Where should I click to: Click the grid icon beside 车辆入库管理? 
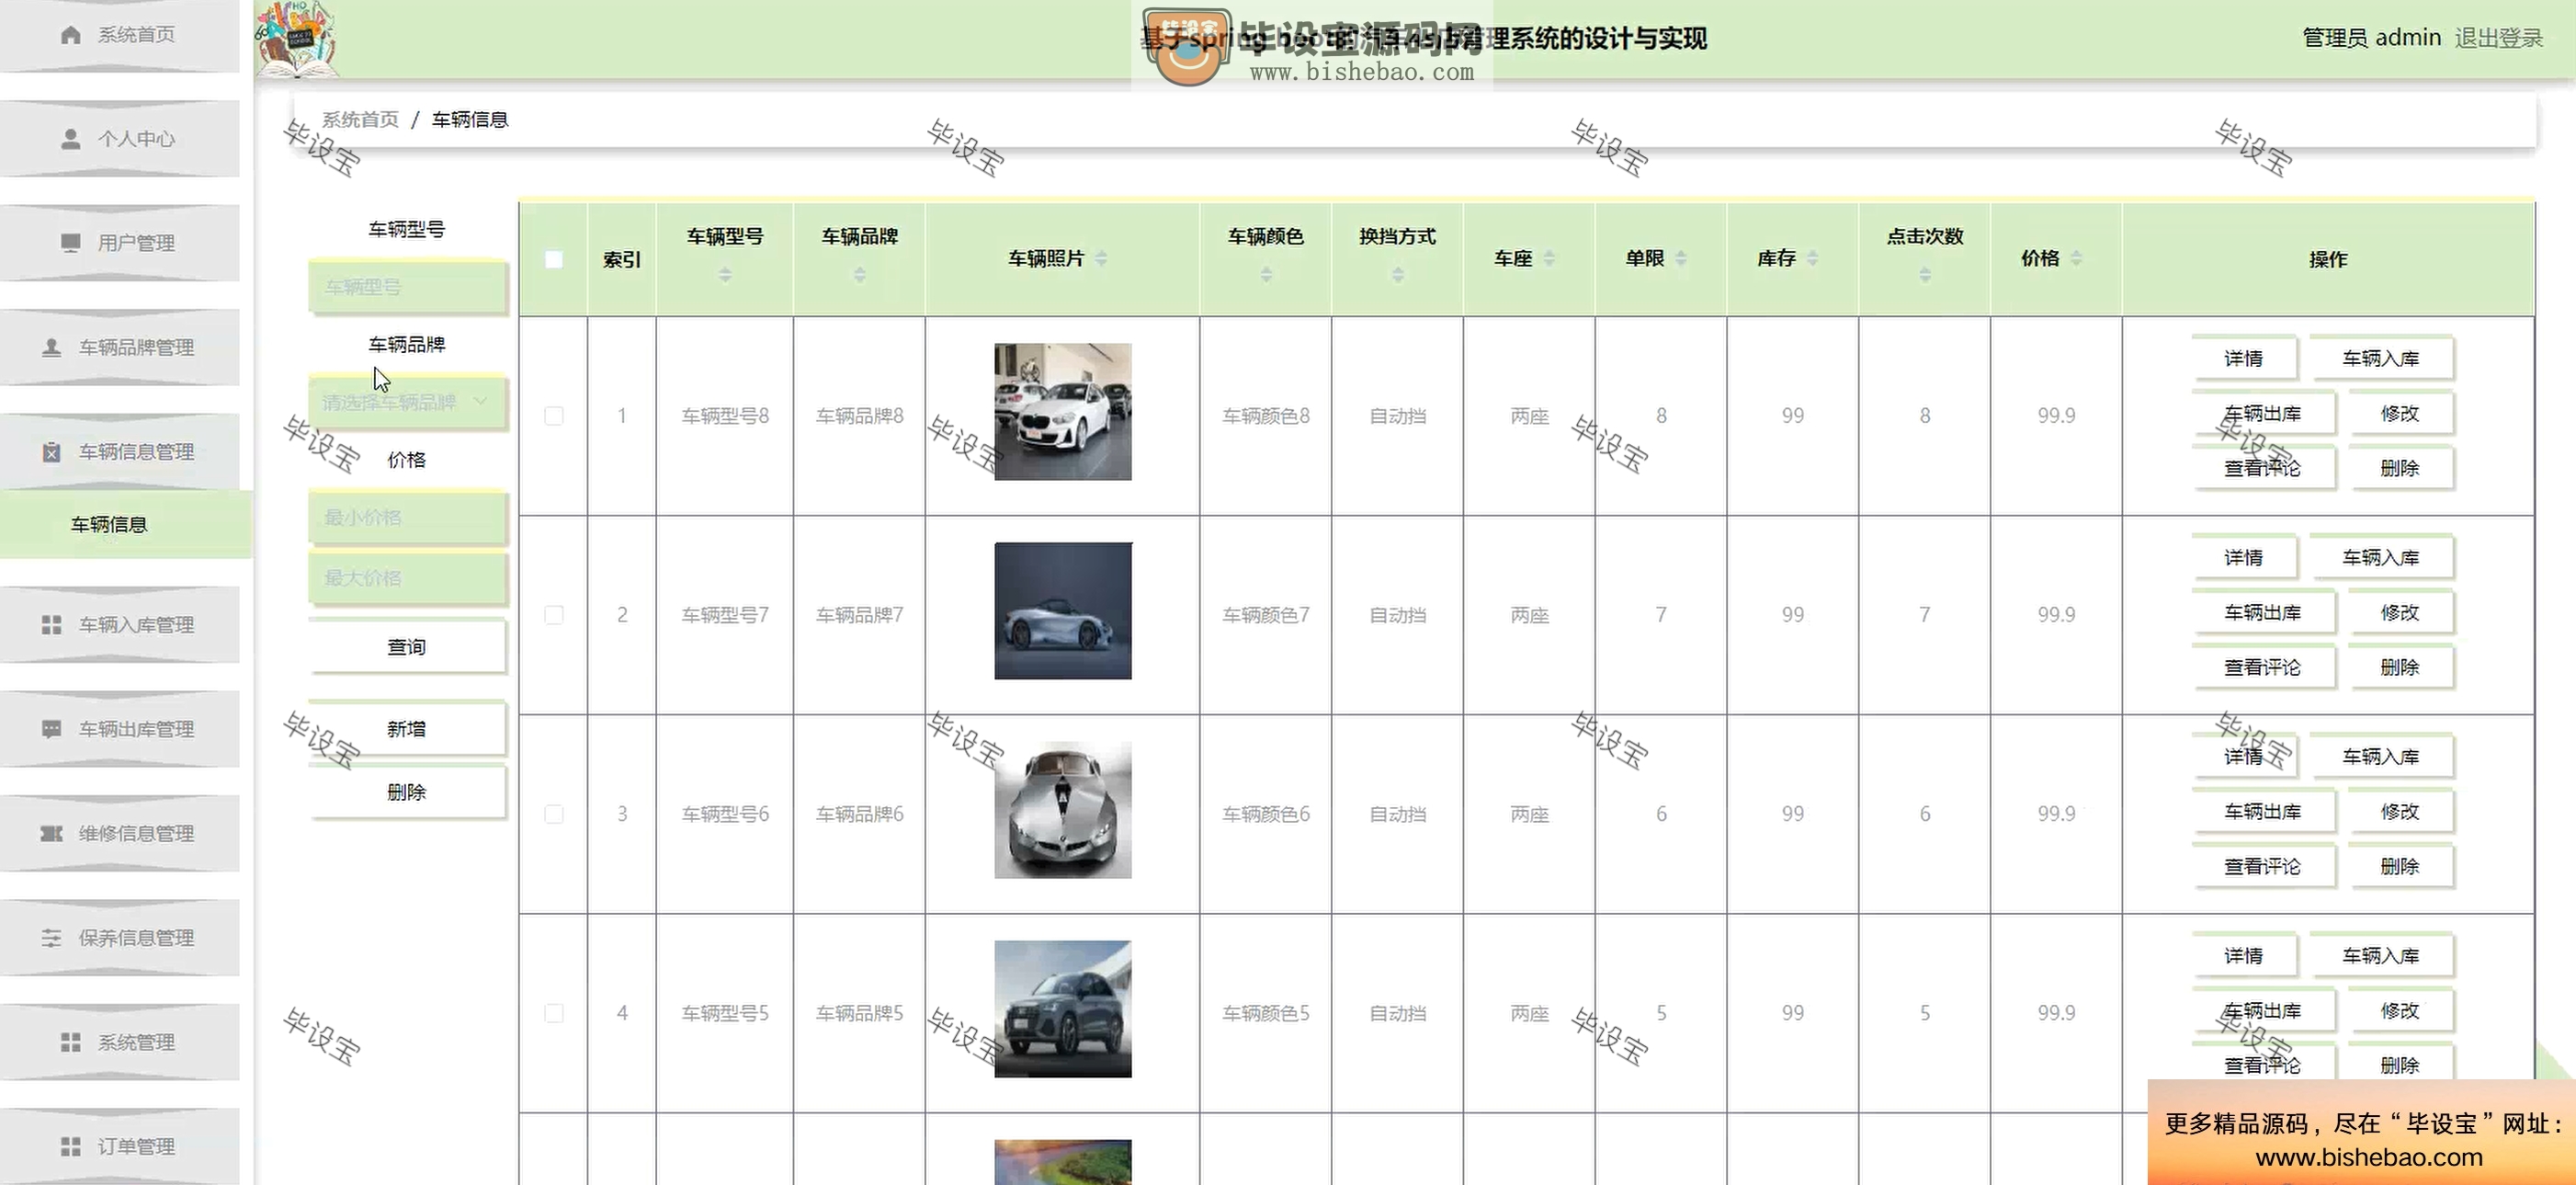tap(52, 625)
